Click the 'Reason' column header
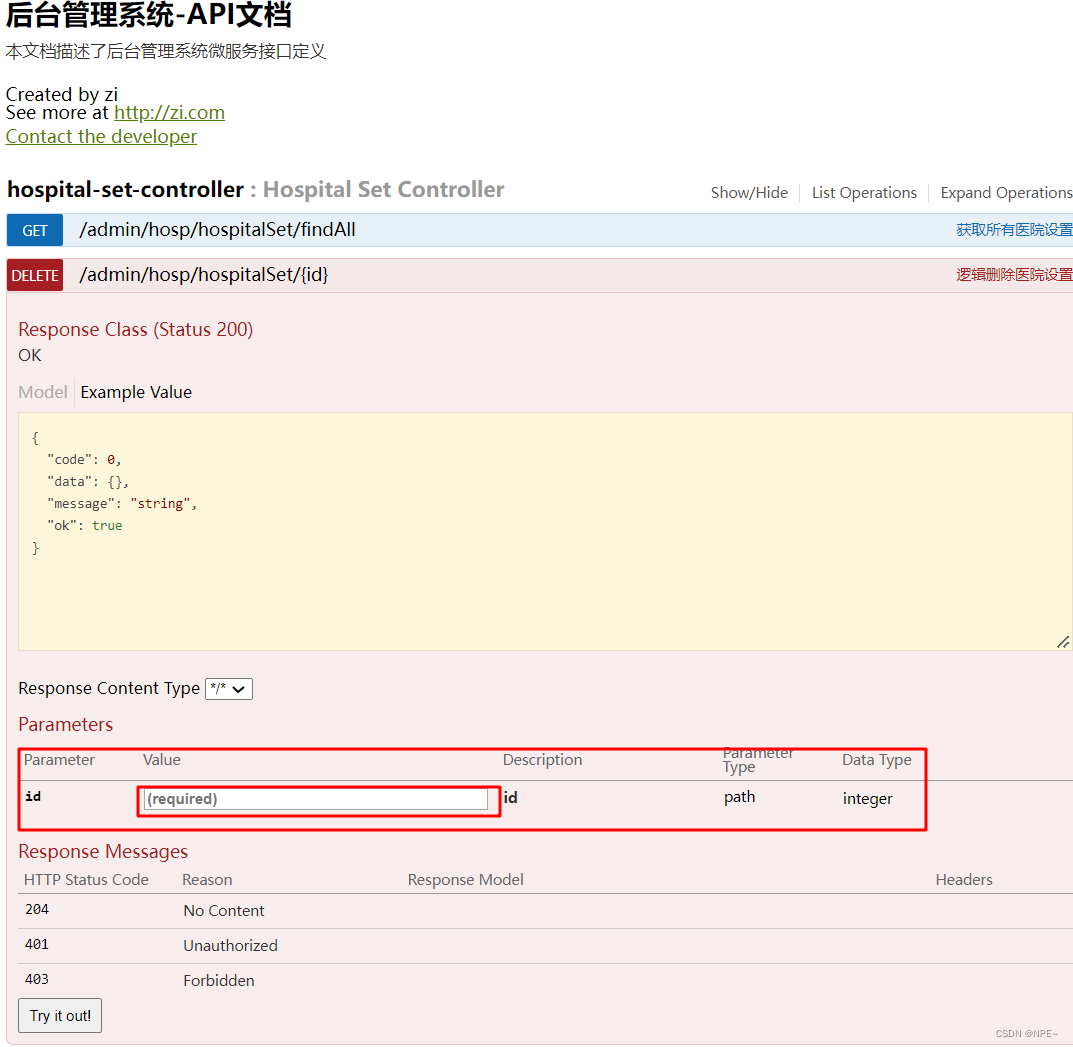This screenshot has width=1073, height=1047. [x=207, y=880]
